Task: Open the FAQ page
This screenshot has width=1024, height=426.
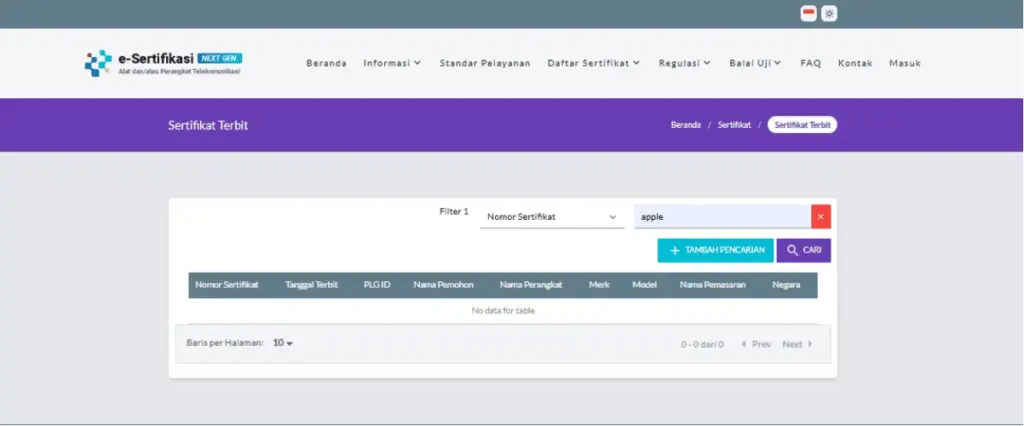Action: click(810, 63)
